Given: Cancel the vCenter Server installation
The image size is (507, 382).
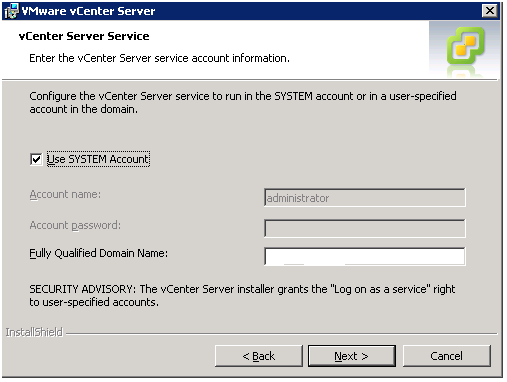Looking at the screenshot, I should [x=447, y=356].
